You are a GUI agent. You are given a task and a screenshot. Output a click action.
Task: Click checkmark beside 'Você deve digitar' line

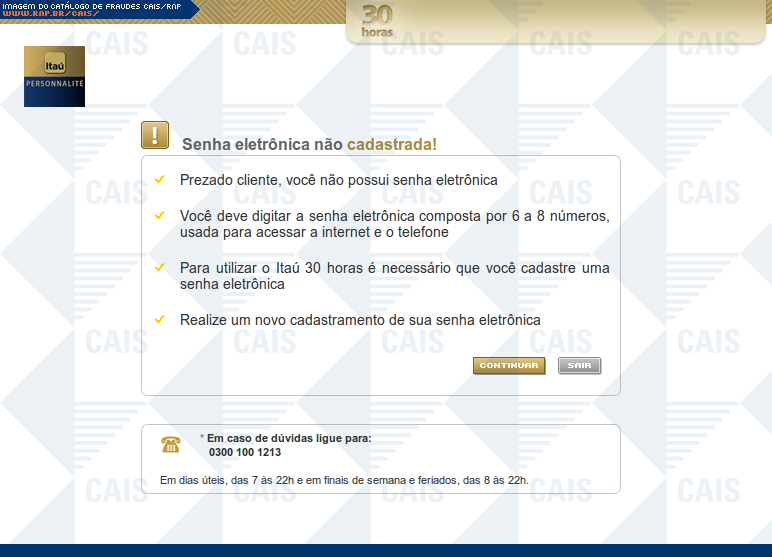(159, 216)
